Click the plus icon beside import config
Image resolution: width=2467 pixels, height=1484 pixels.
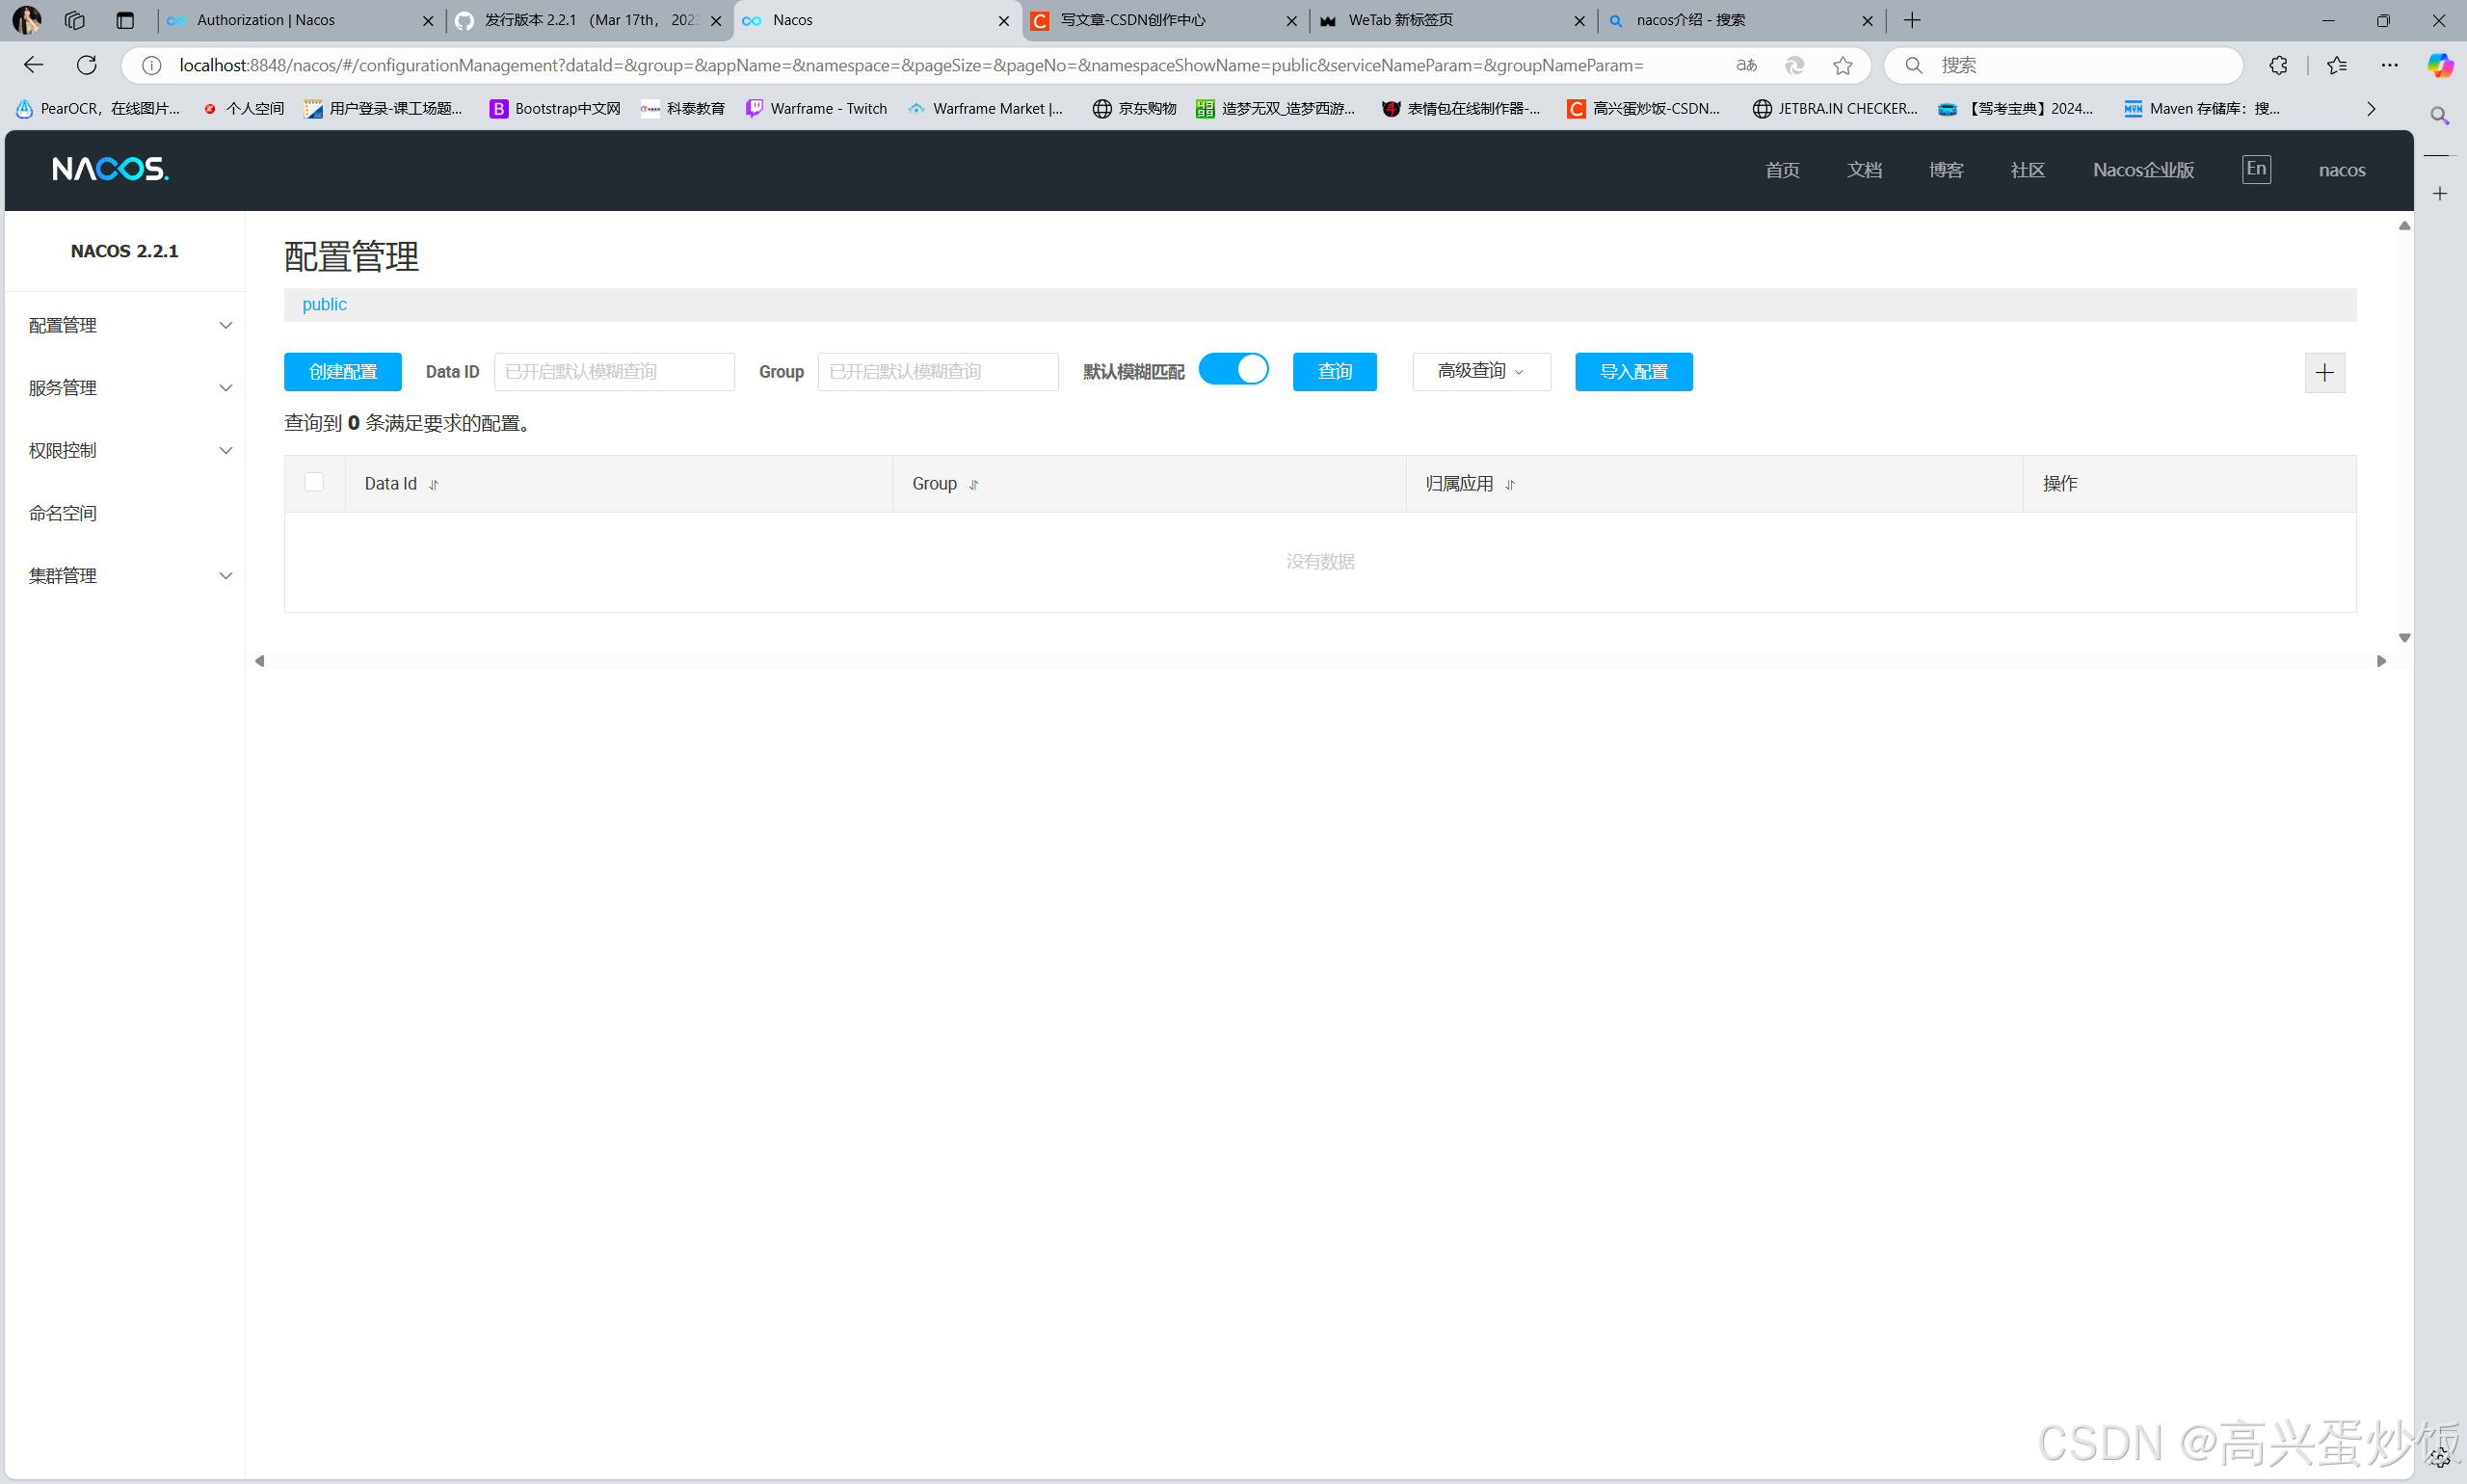pos(2324,373)
